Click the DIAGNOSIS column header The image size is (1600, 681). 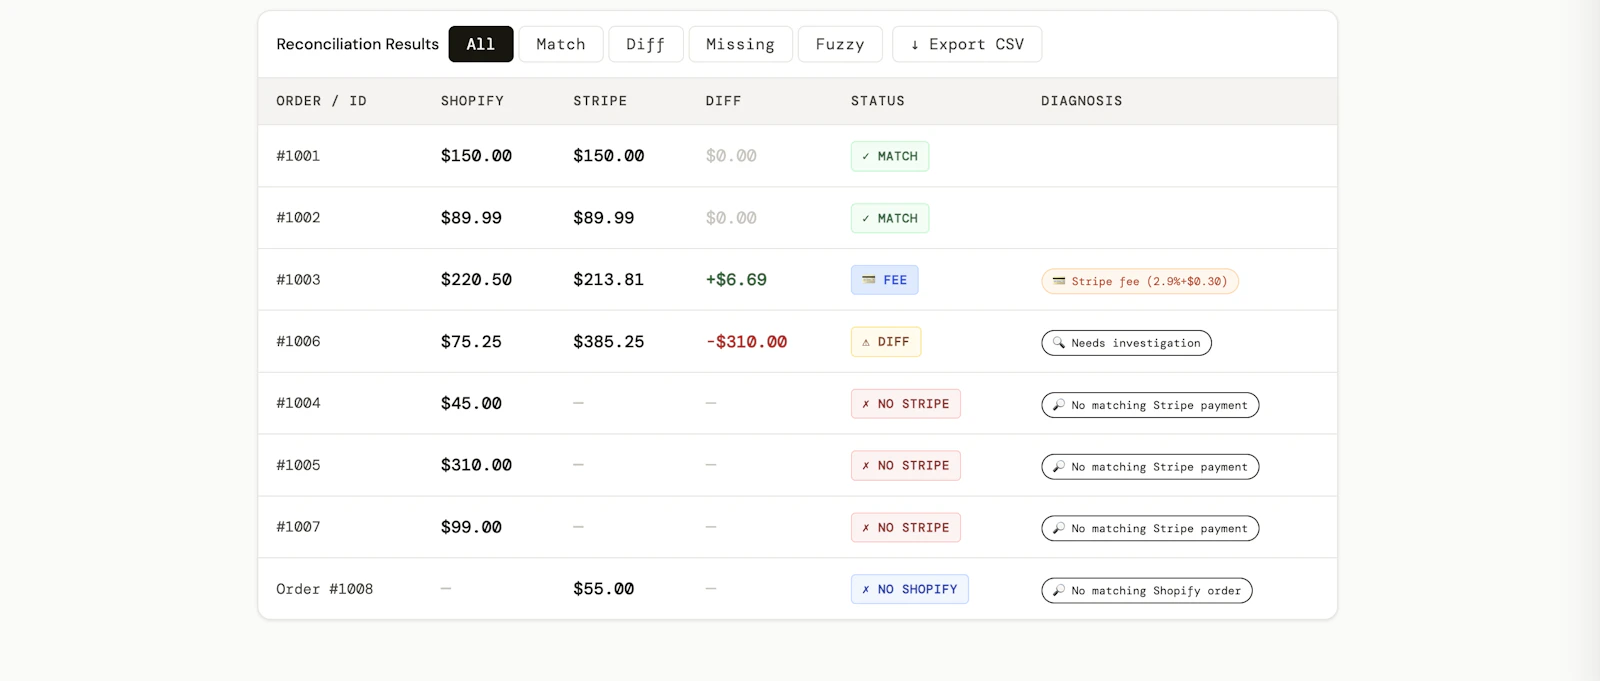coord(1082,101)
